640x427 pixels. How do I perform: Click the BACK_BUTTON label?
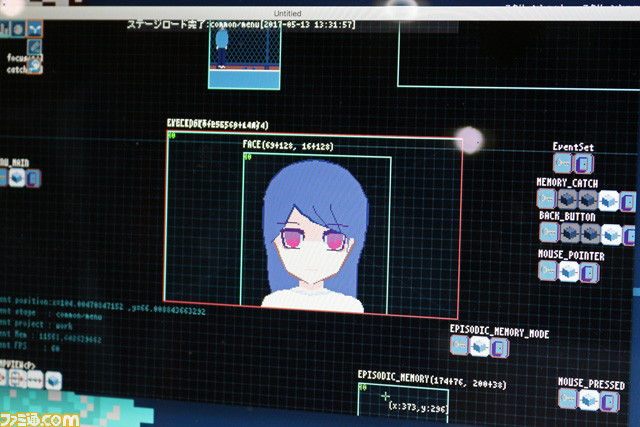(x=567, y=216)
